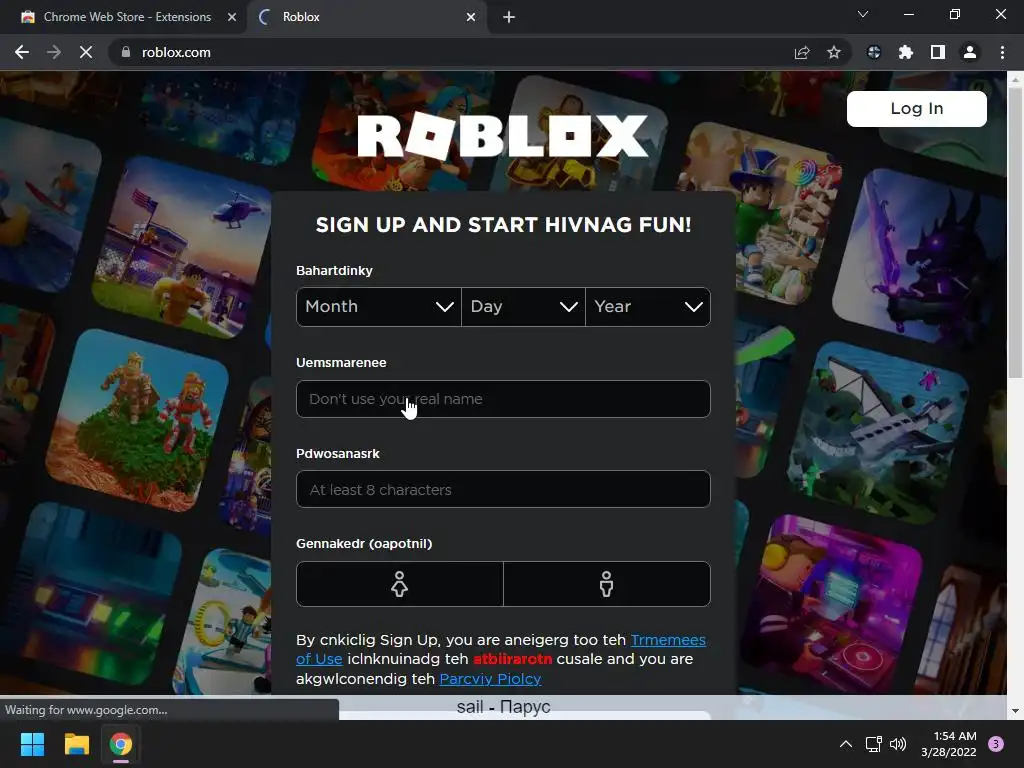Close the Roblox tab
The height and width of the screenshot is (768, 1024).
[471, 17]
